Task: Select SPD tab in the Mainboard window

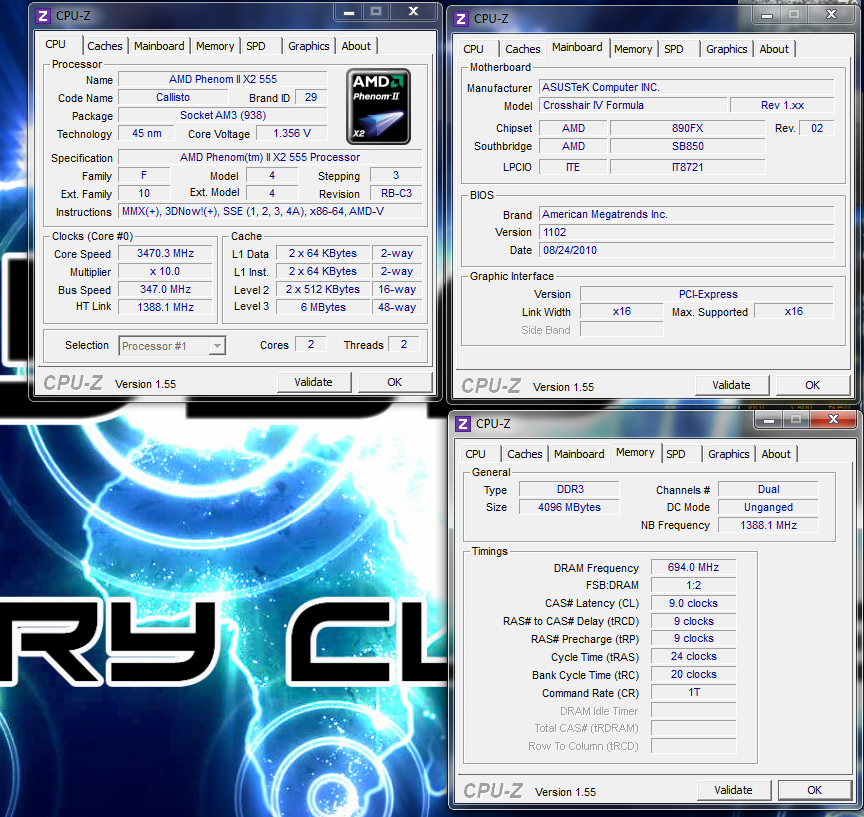Action: [x=674, y=49]
